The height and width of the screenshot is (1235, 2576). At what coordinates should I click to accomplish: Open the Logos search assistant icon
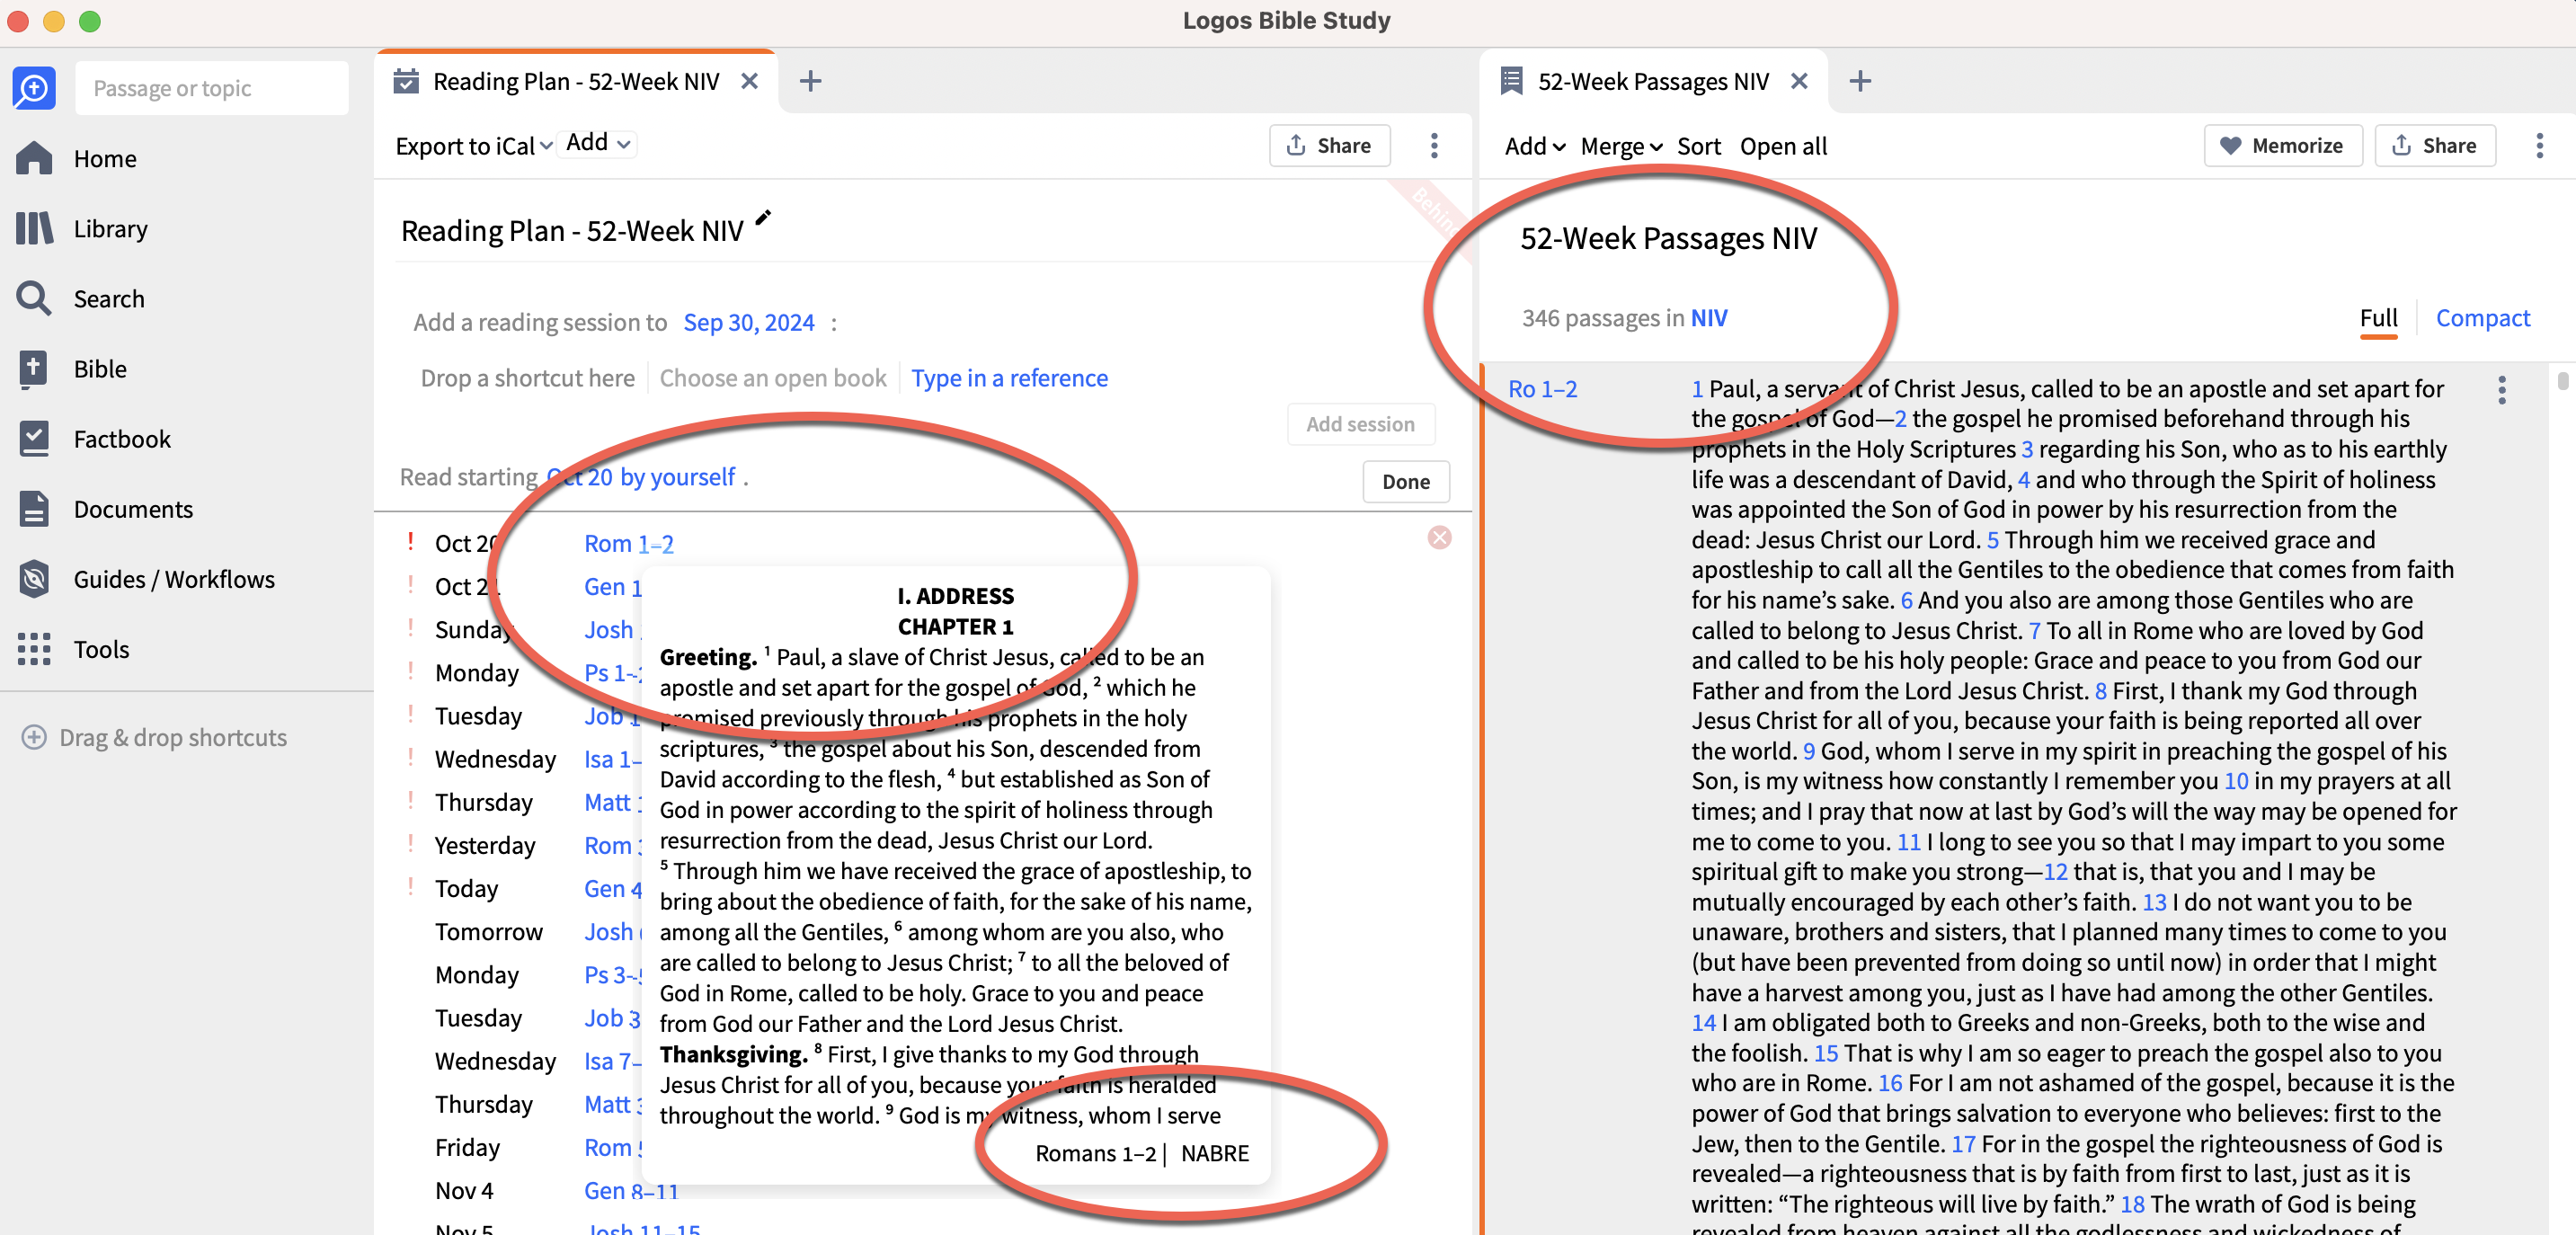click(x=34, y=88)
